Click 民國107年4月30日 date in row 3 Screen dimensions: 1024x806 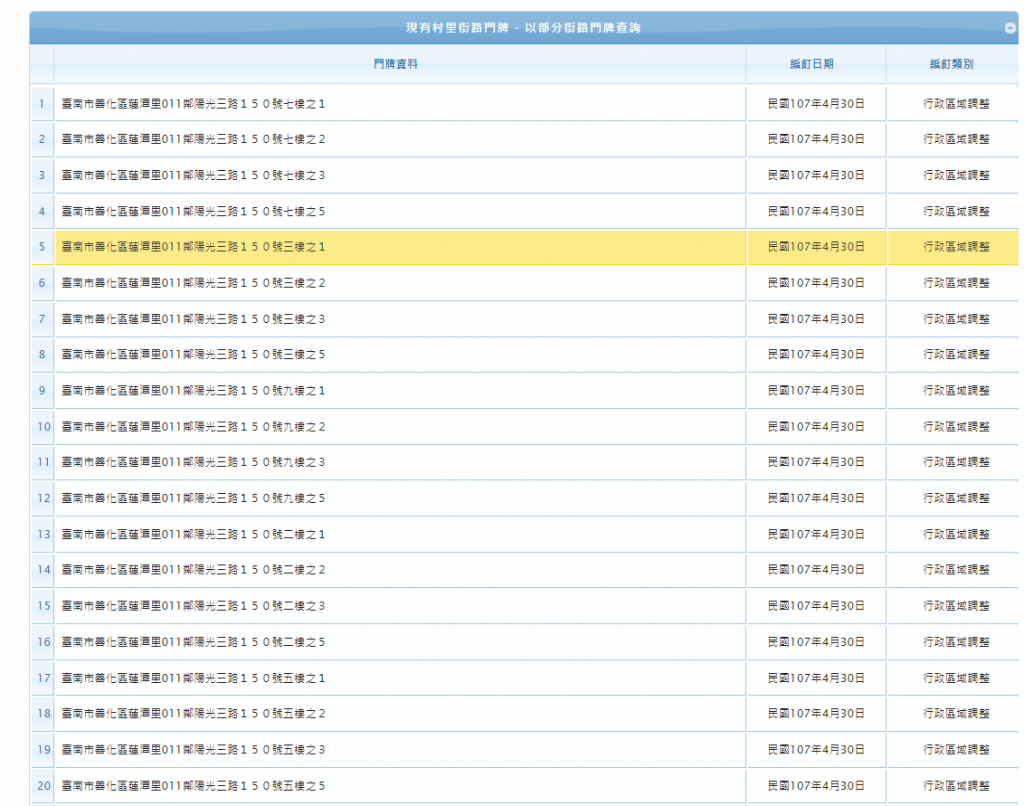[816, 175]
